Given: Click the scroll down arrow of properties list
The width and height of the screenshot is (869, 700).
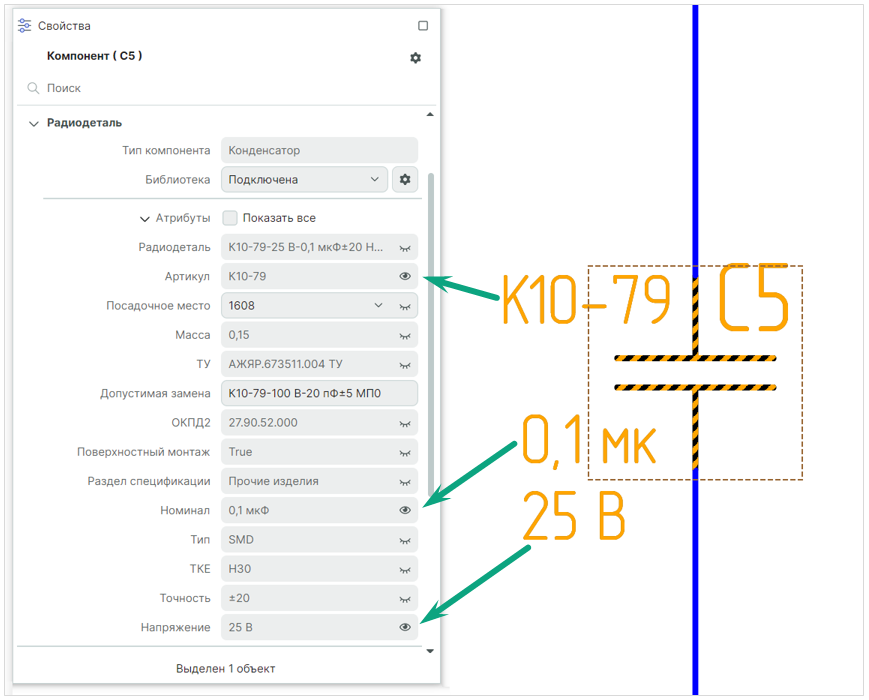Looking at the screenshot, I should coord(430,651).
